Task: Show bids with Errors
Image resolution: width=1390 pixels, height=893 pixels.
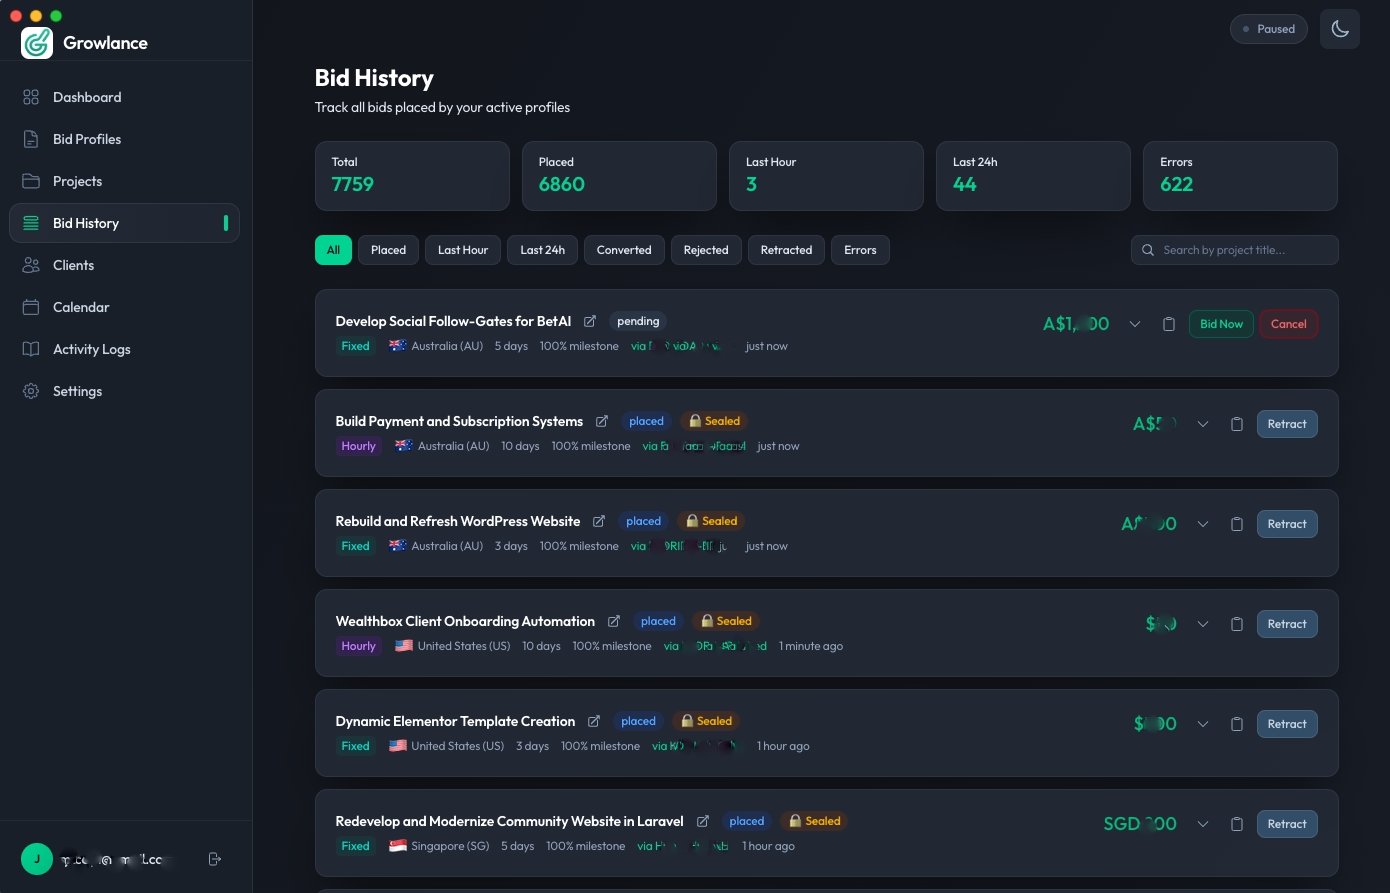Action: [860, 250]
